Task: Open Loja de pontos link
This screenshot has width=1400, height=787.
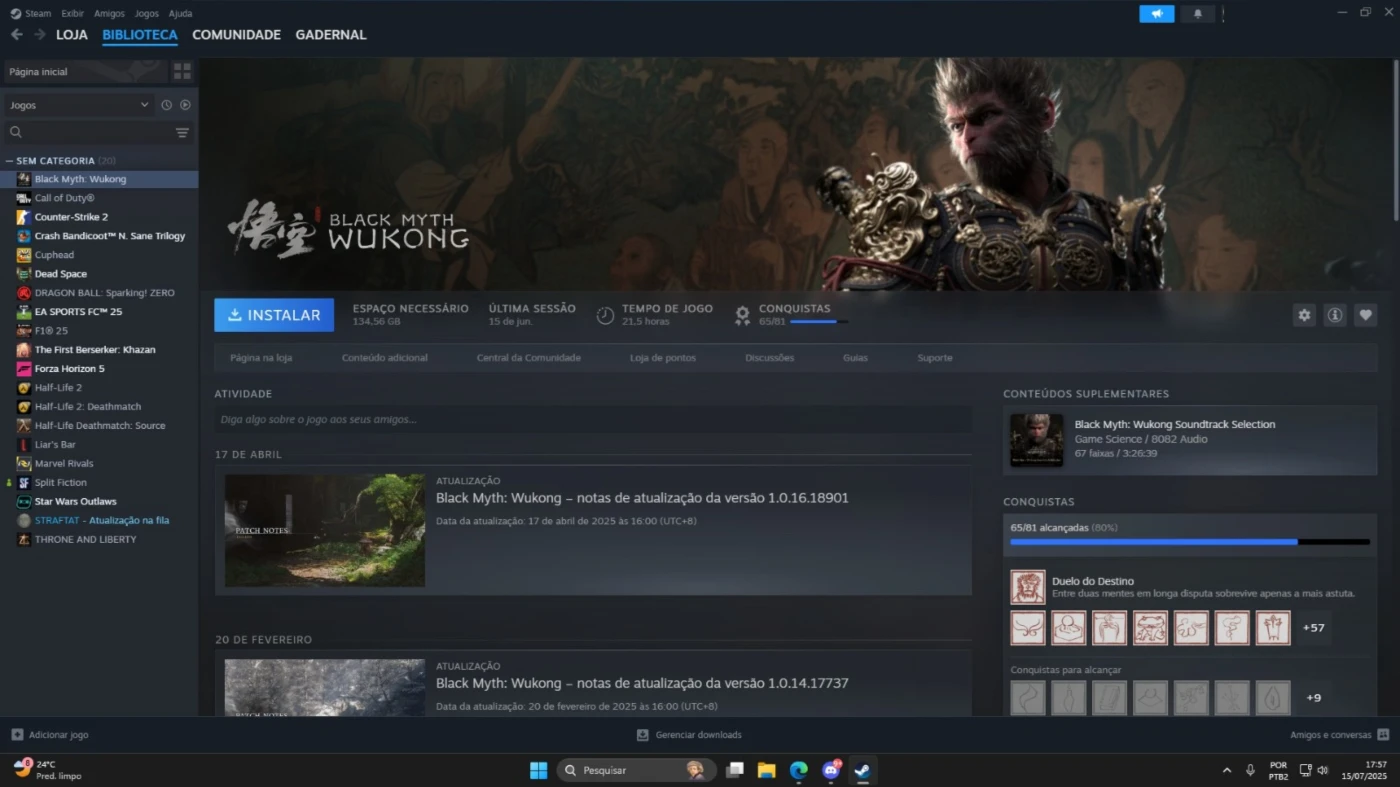Action: pyautogui.click(x=662, y=358)
